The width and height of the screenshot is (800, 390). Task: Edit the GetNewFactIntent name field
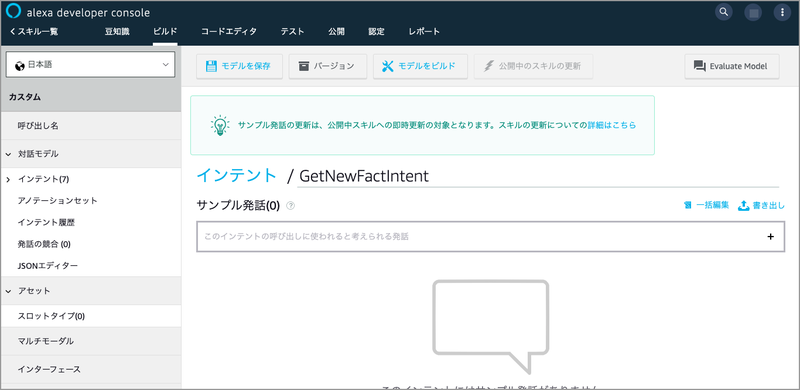coord(538,176)
